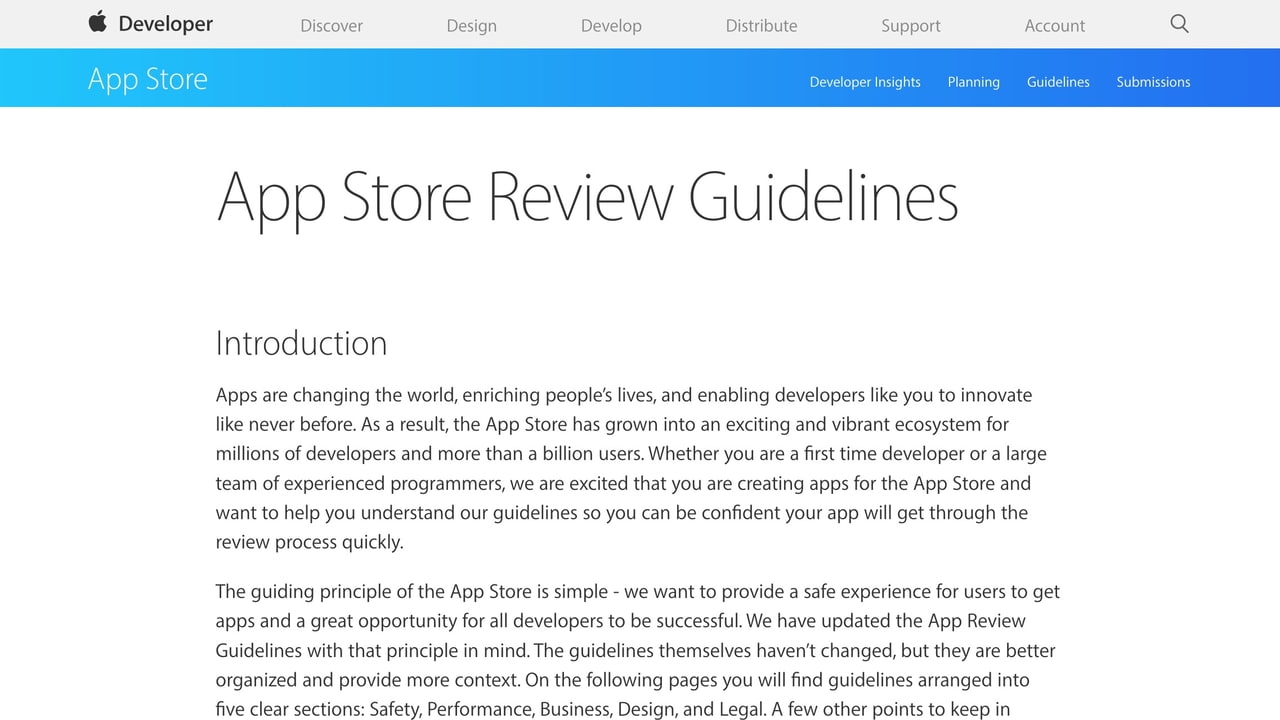Click the text "review process quickly."
The width and height of the screenshot is (1280, 720).
(310, 543)
